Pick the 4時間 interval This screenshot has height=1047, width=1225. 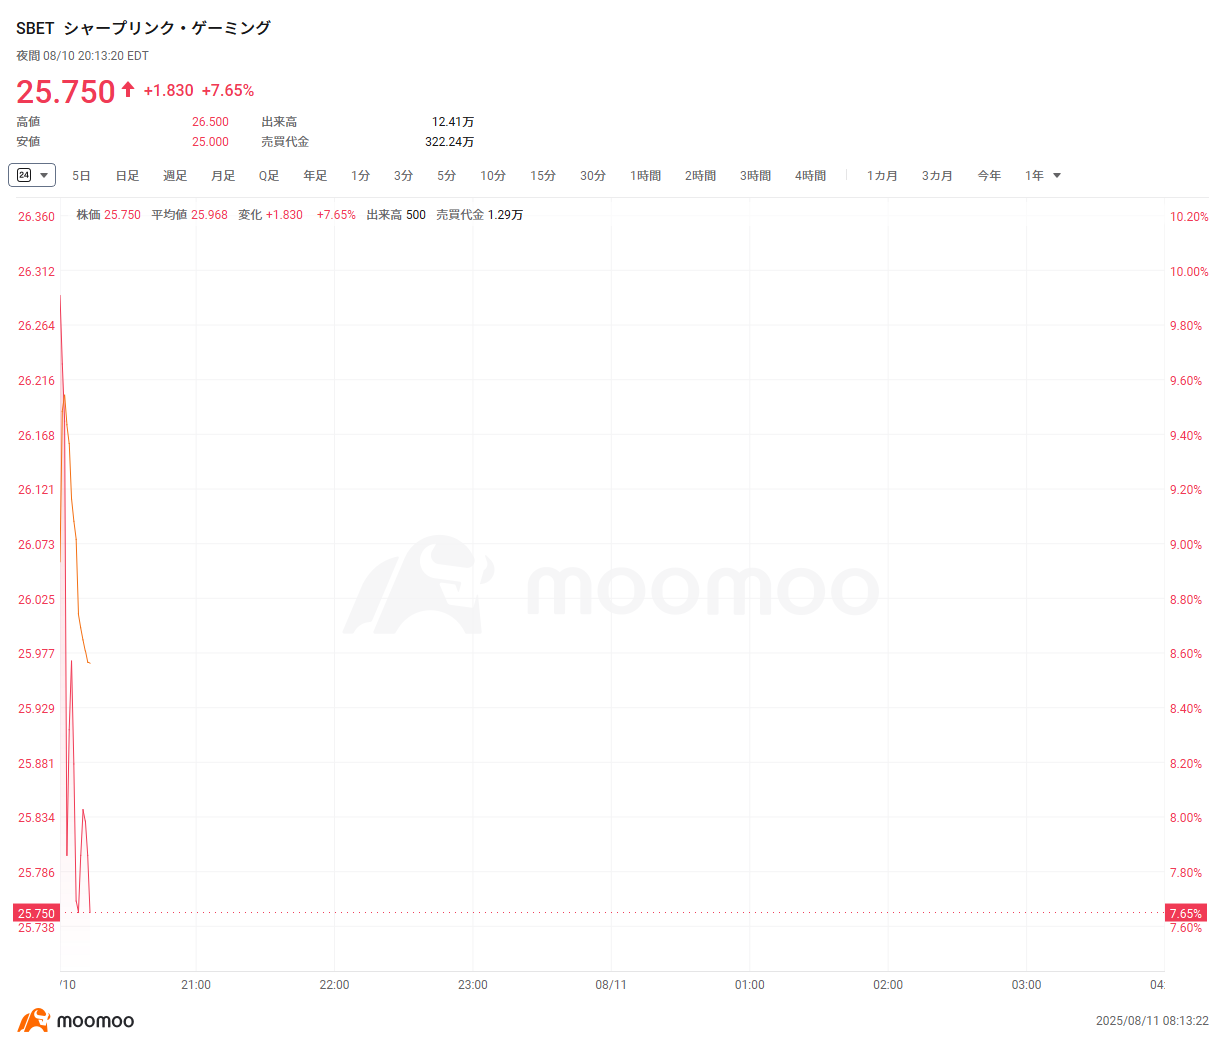(x=810, y=176)
